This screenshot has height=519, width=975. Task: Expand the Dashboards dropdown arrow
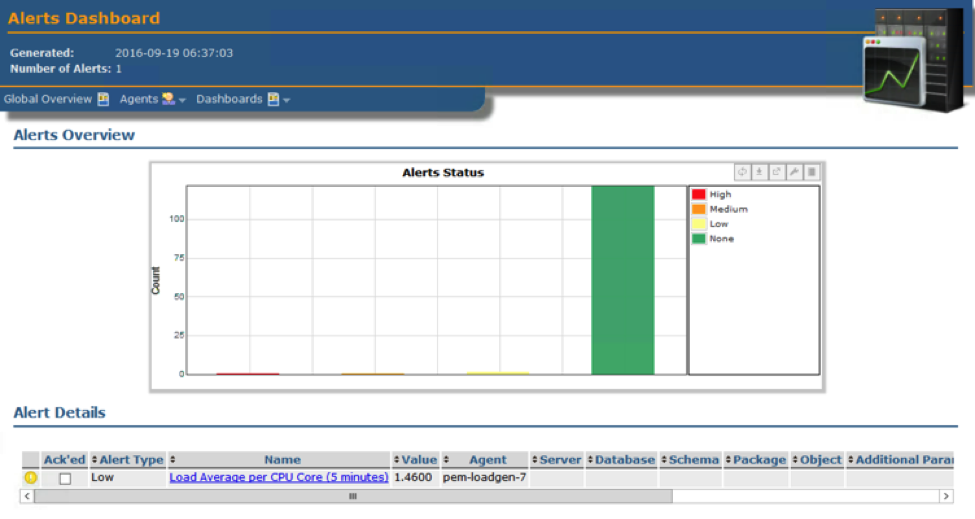coord(287,101)
